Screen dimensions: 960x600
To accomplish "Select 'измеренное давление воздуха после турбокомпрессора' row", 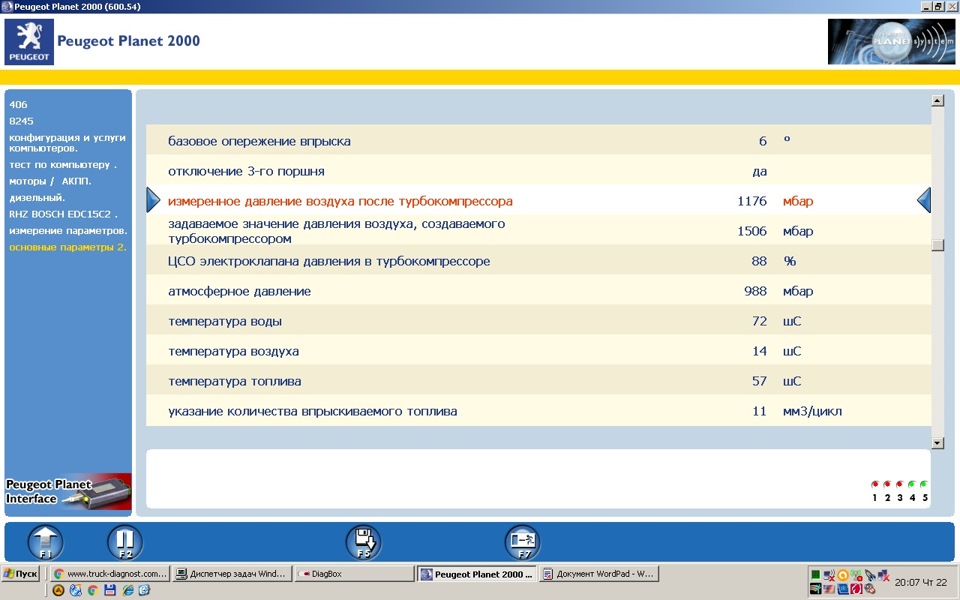I will tap(539, 201).
